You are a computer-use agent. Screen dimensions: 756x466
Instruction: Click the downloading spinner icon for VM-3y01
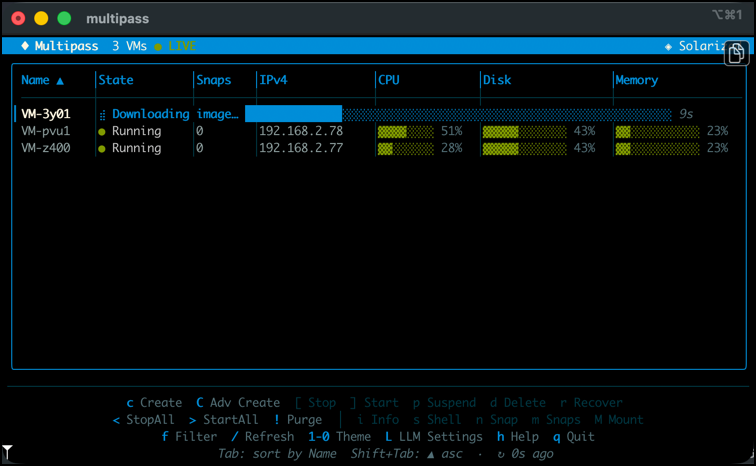pyautogui.click(x=102, y=114)
